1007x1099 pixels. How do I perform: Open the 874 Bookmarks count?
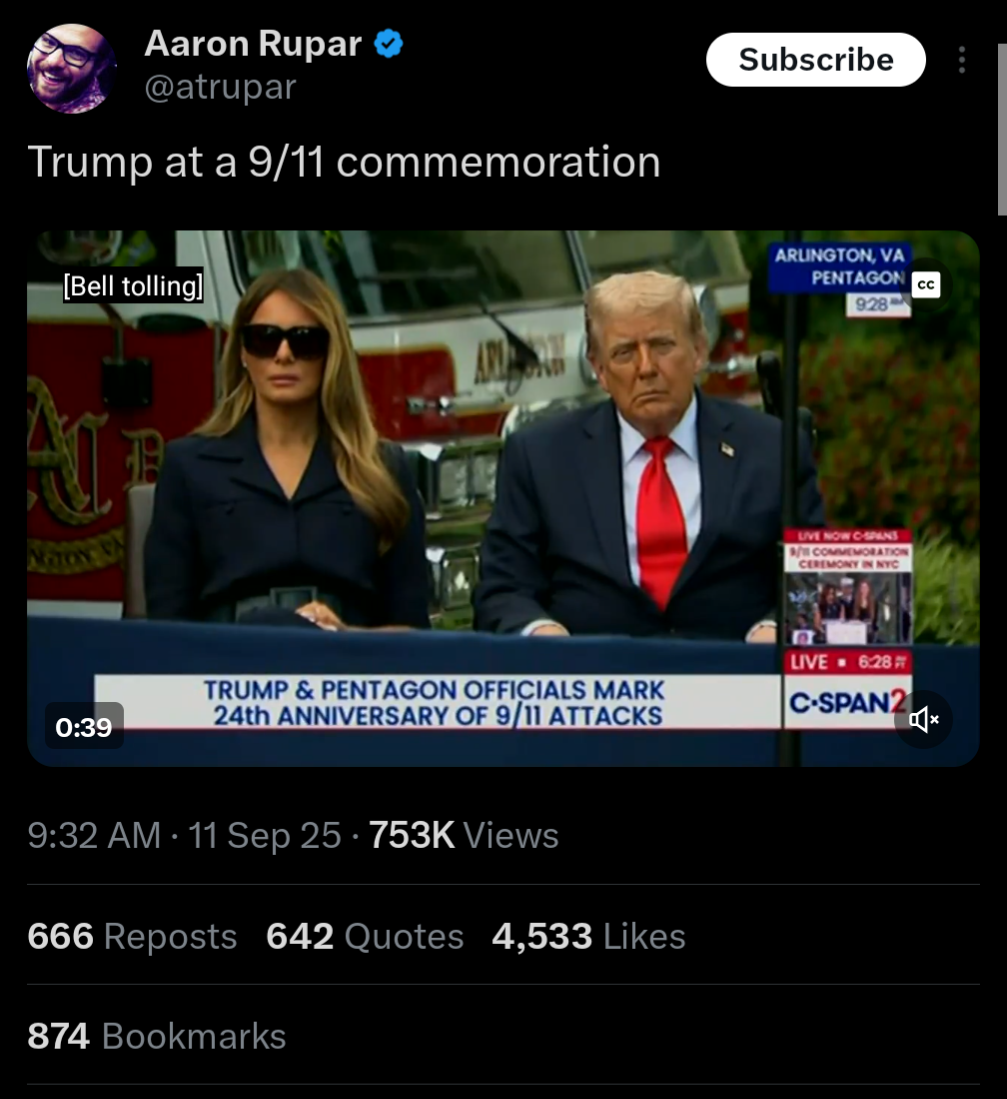pos(156,1036)
